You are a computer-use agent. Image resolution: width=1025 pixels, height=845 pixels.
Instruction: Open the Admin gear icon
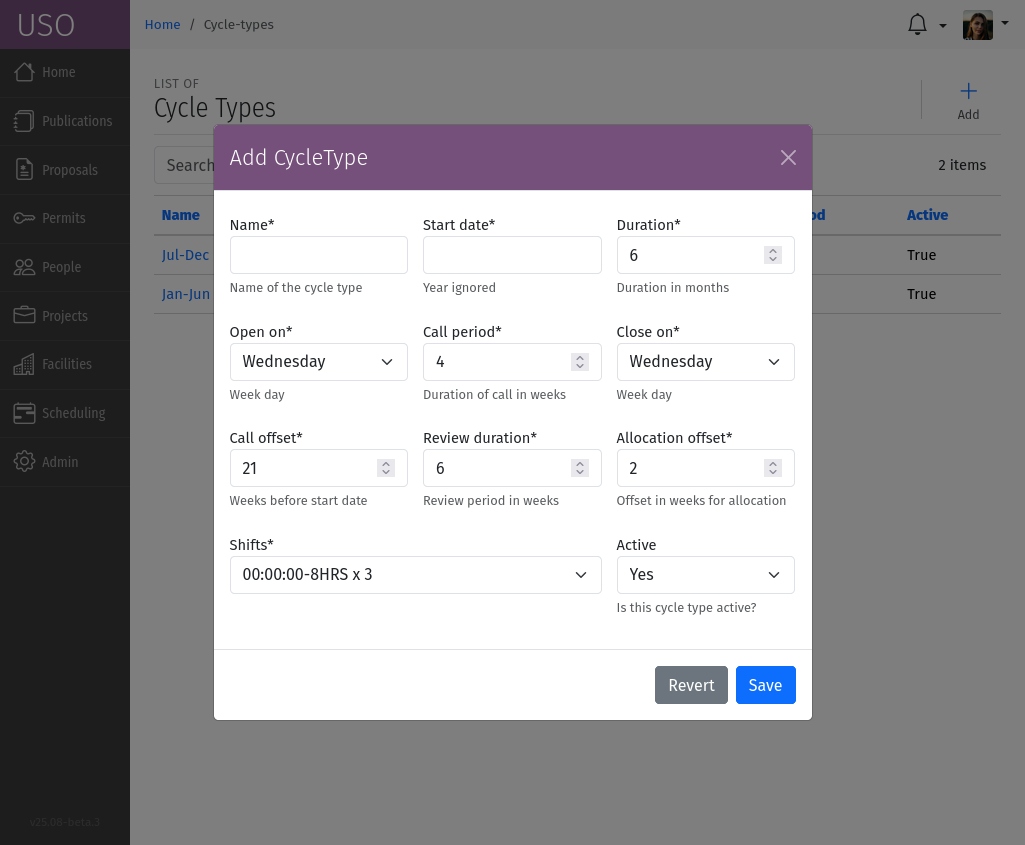24,461
